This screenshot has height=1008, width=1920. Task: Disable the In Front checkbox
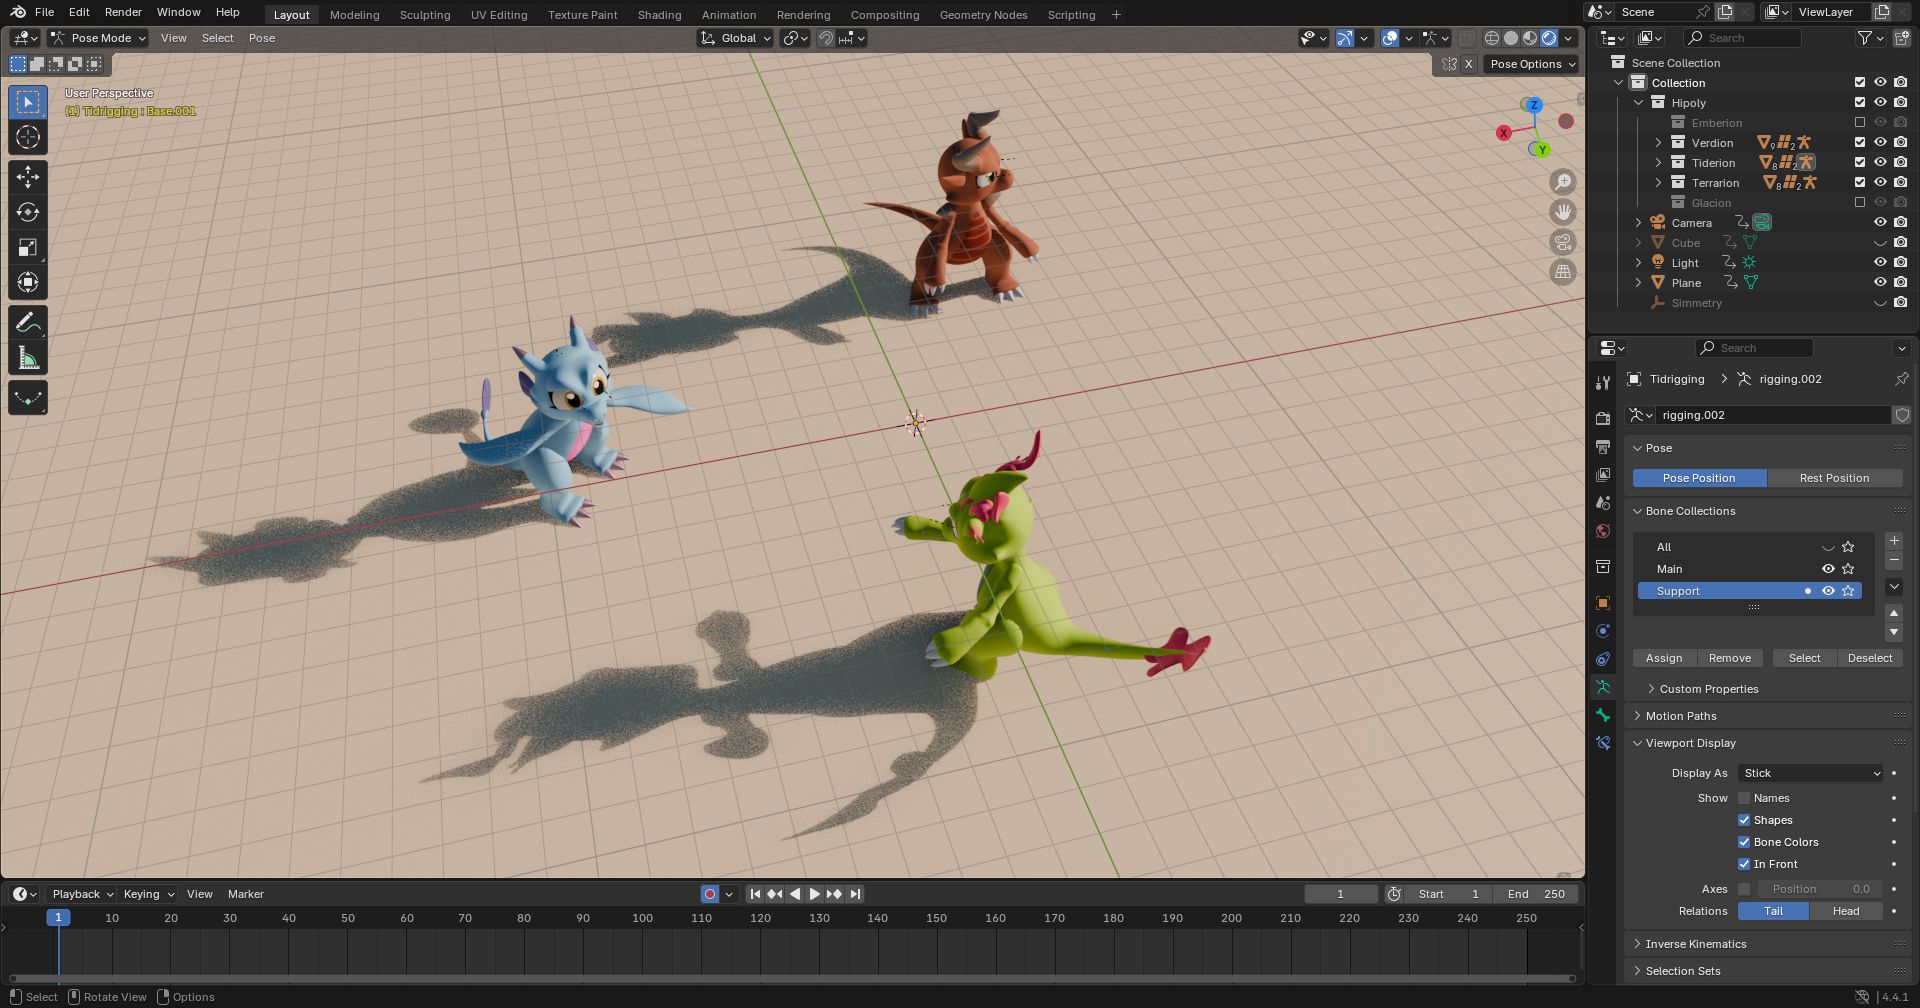tap(1744, 864)
